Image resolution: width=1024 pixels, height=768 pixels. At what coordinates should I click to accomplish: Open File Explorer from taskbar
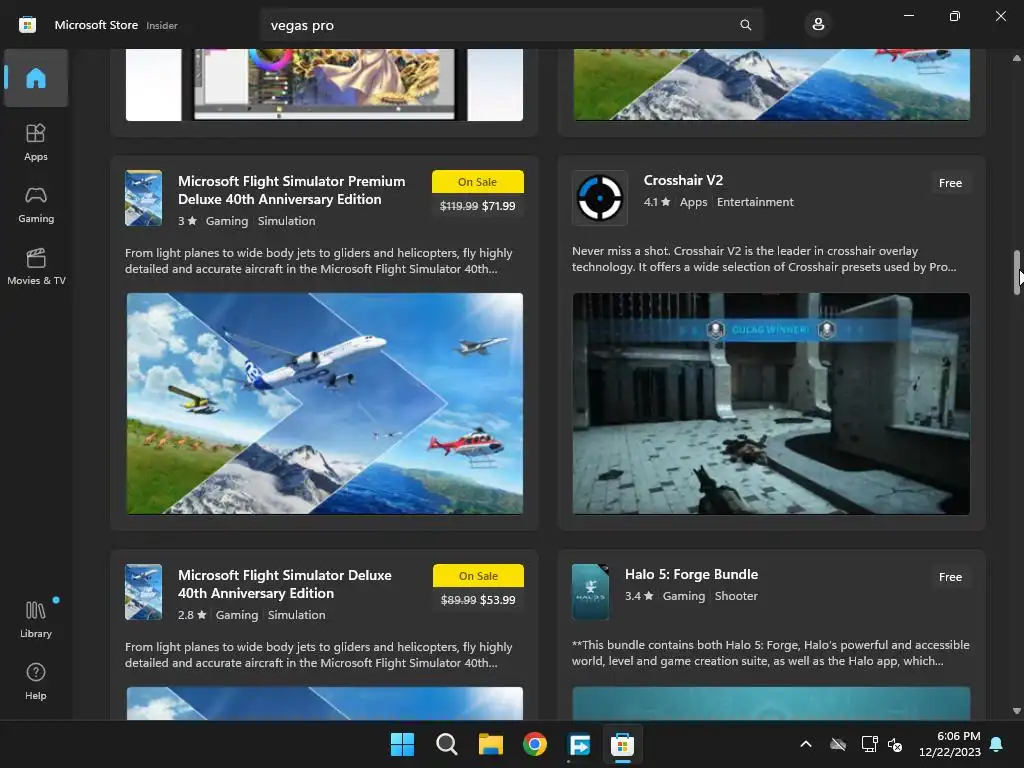pos(490,744)
